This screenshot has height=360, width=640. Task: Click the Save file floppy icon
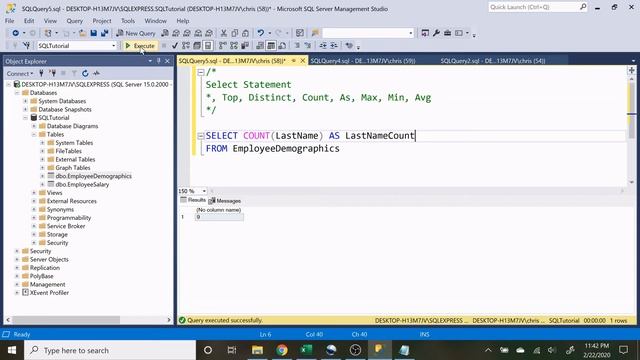tap(93, 33)
